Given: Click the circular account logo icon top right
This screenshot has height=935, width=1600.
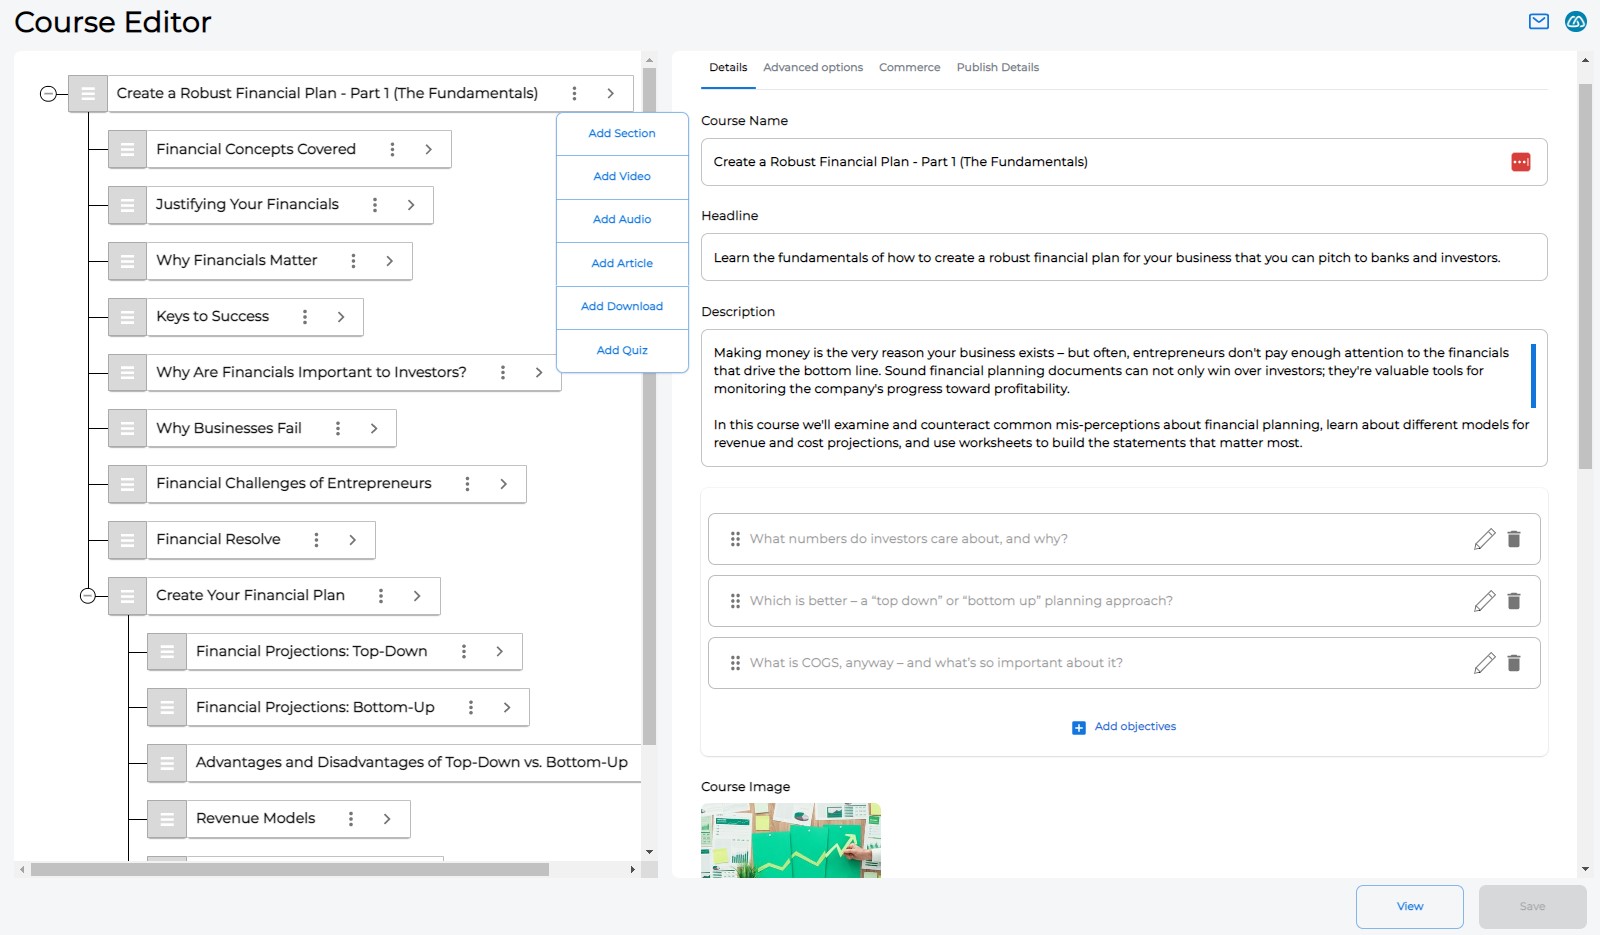Looking at the screenshot, I should (1575, 20).
